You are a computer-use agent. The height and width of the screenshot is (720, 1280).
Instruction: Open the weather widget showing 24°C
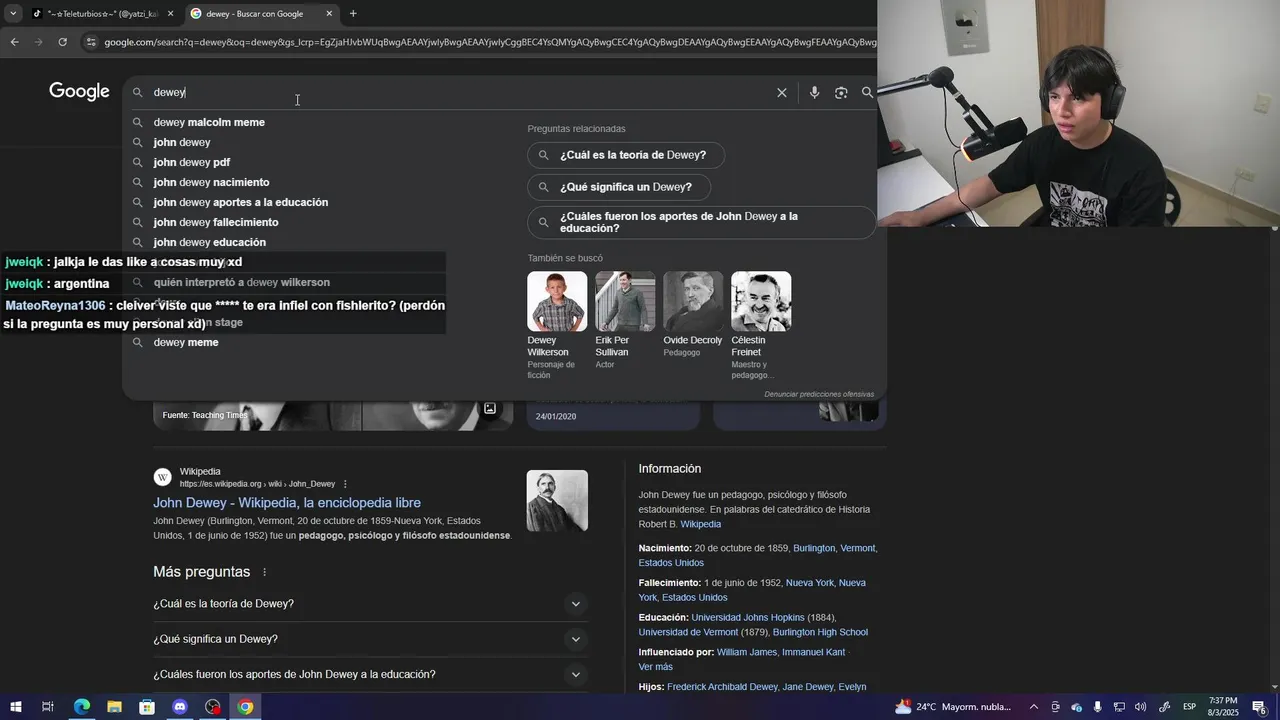coord(953,707)
